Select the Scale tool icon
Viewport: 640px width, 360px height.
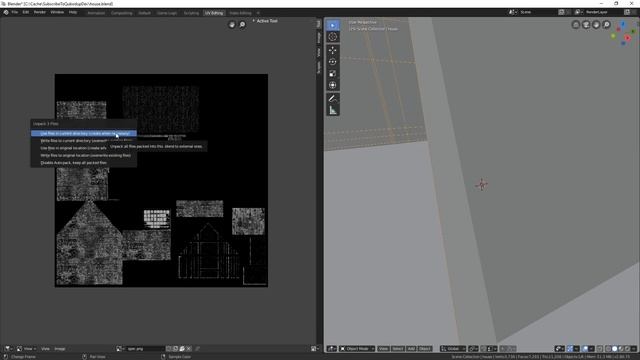[333, 73]
